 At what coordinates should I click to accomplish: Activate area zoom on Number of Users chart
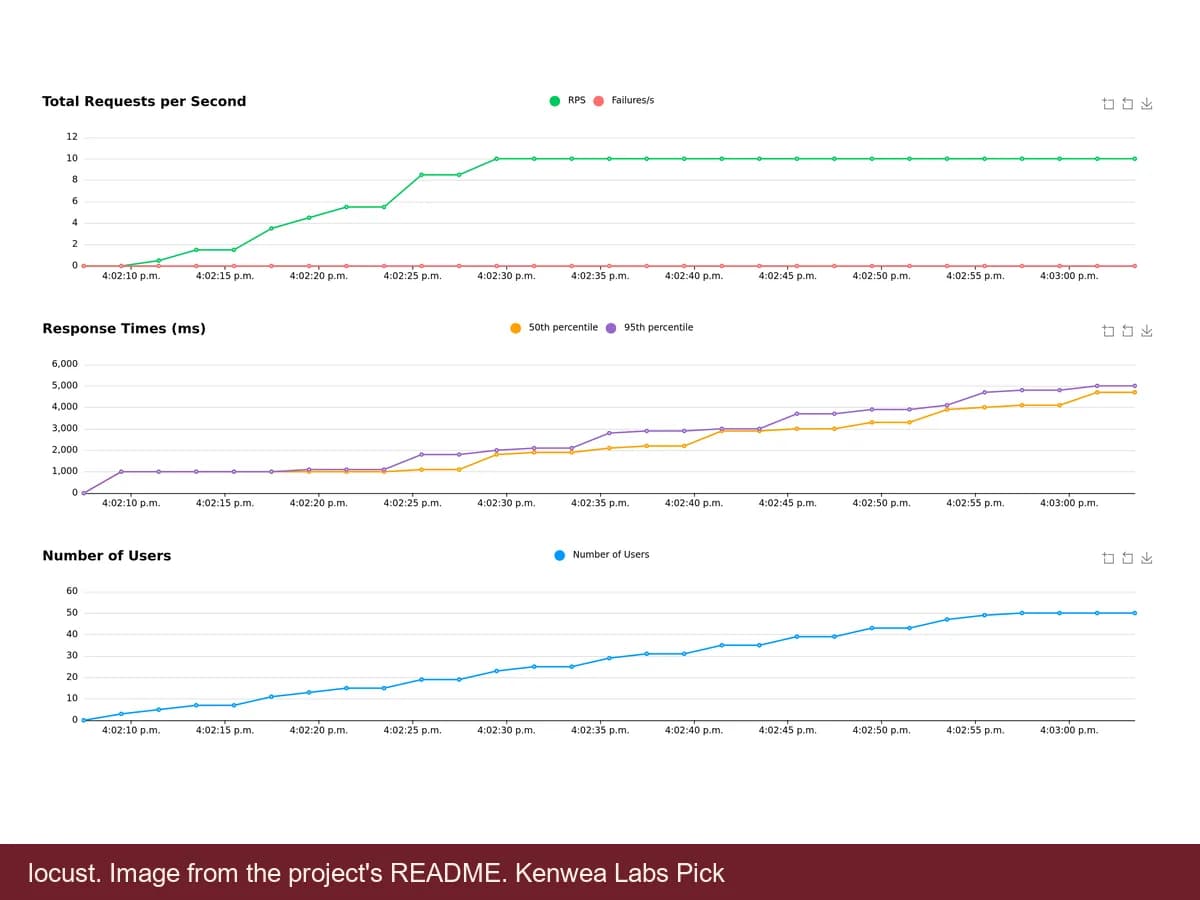pos(1107,557)
